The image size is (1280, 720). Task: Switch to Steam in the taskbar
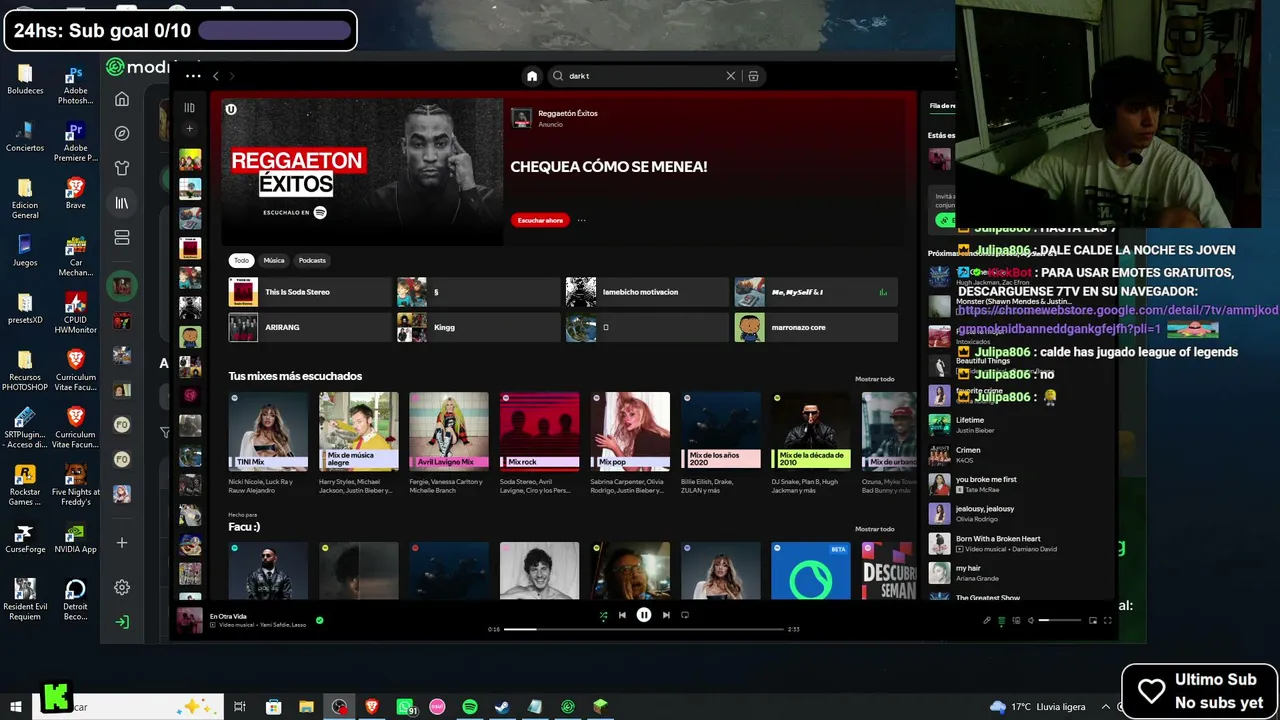click(502, 707)
